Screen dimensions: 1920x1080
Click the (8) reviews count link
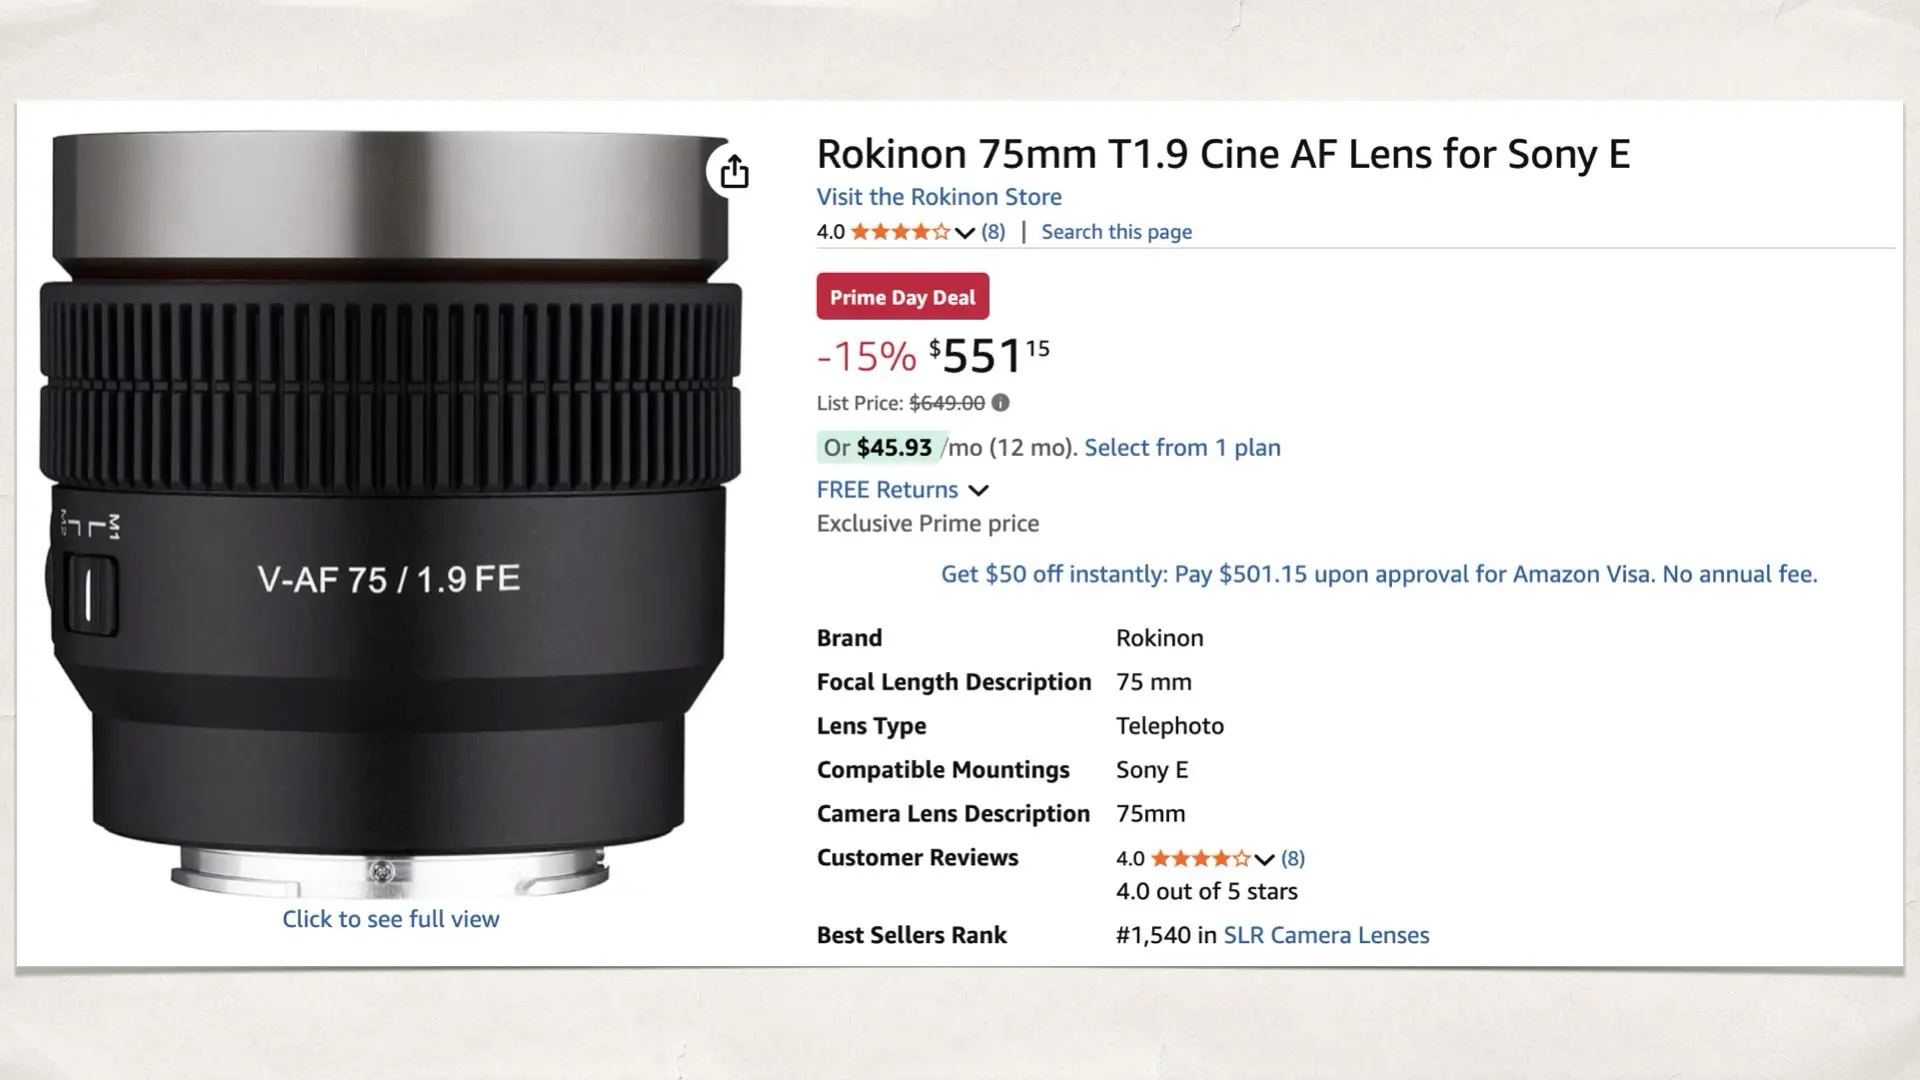991,231
